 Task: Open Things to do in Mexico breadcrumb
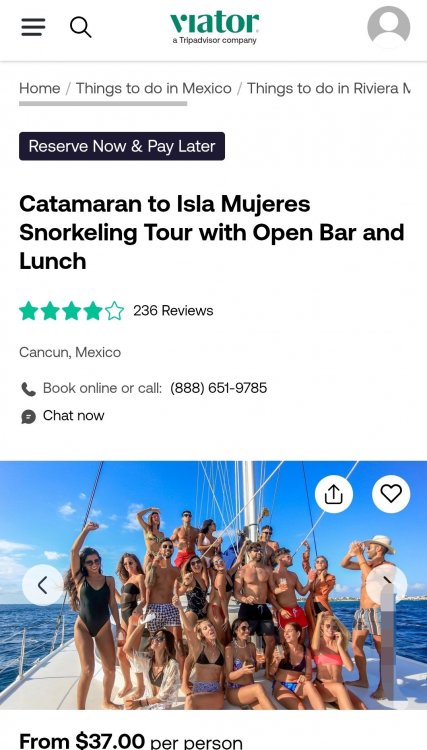tap(153, 88)
